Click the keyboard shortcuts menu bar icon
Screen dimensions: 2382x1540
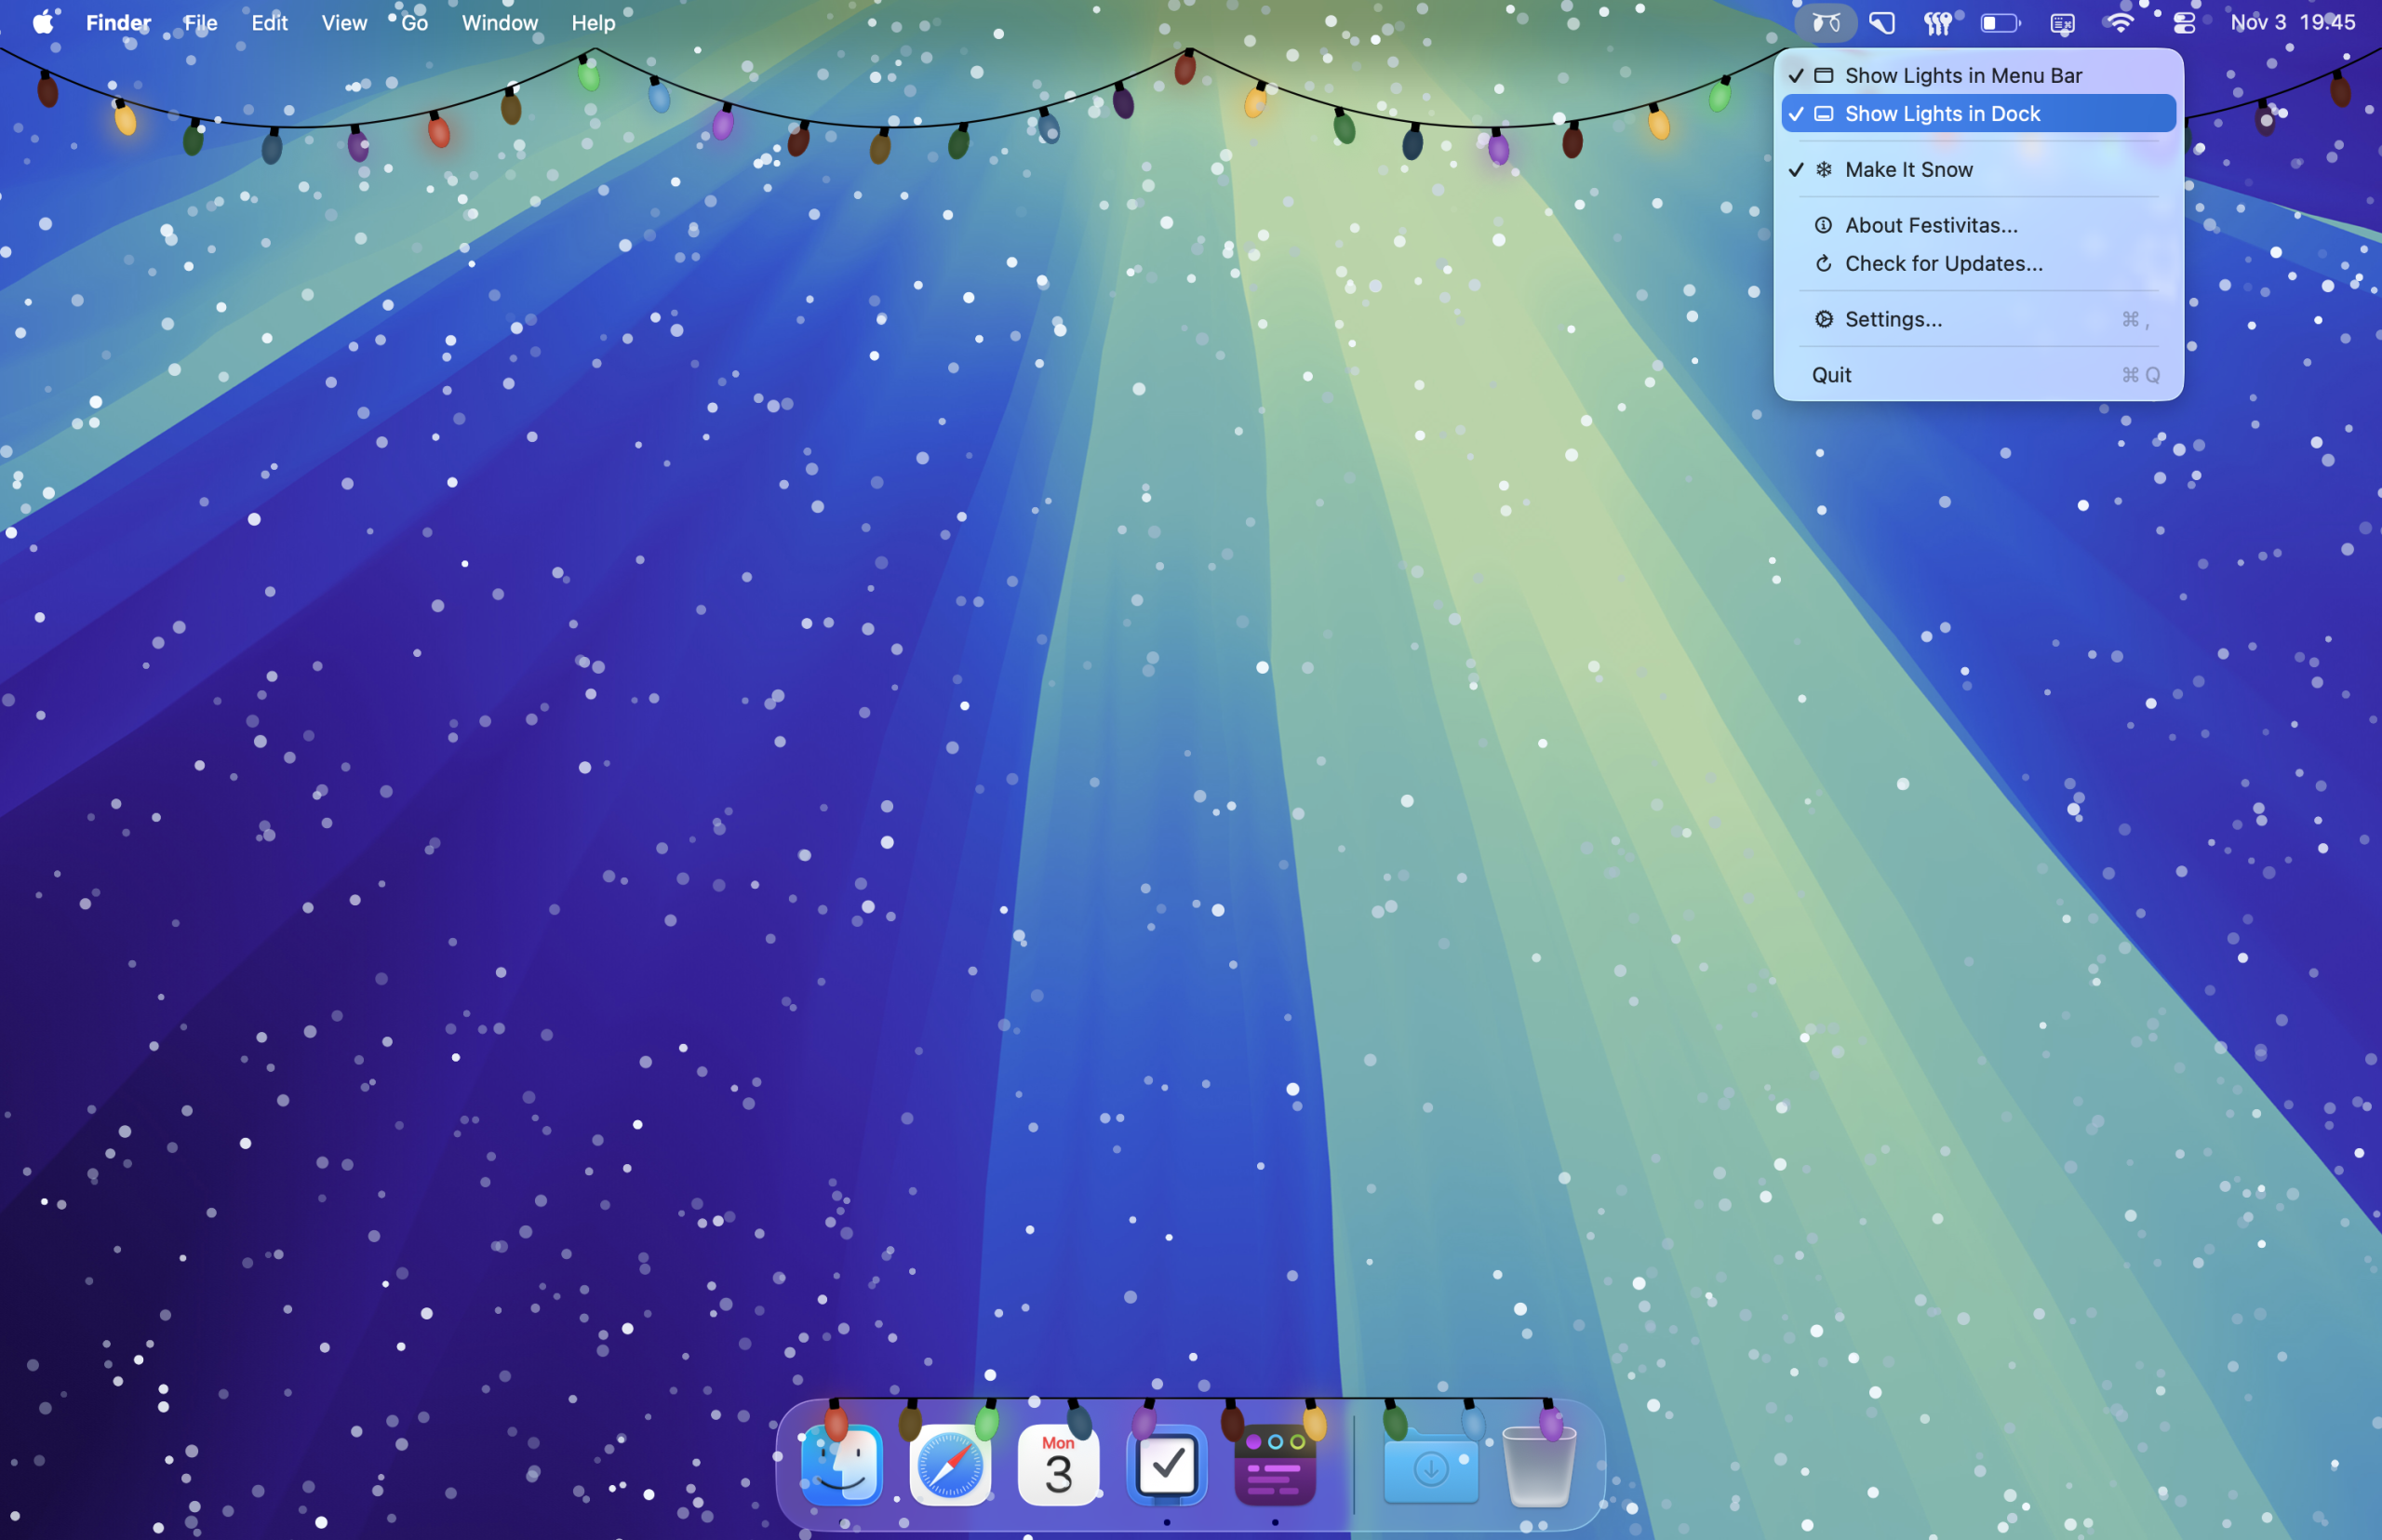(x=2061, y=22)
